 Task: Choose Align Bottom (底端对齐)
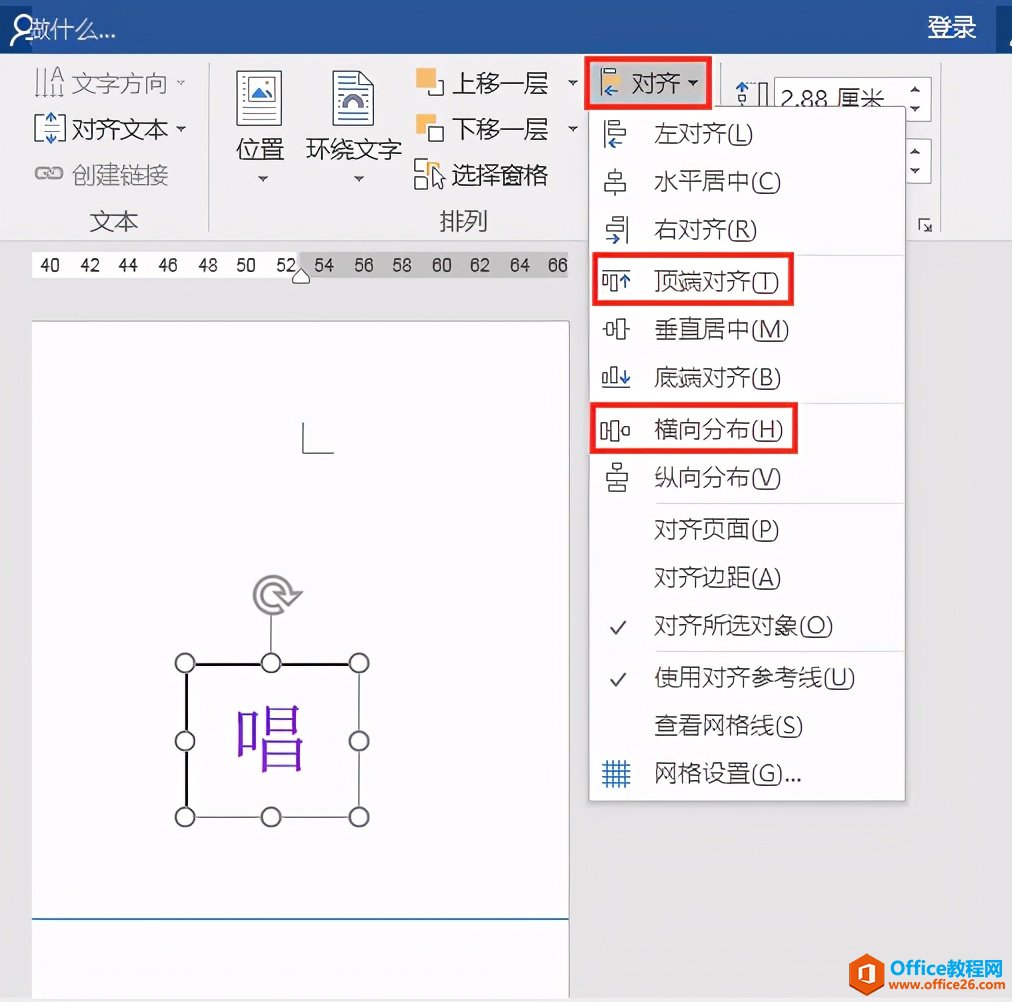tap(747, 377)
